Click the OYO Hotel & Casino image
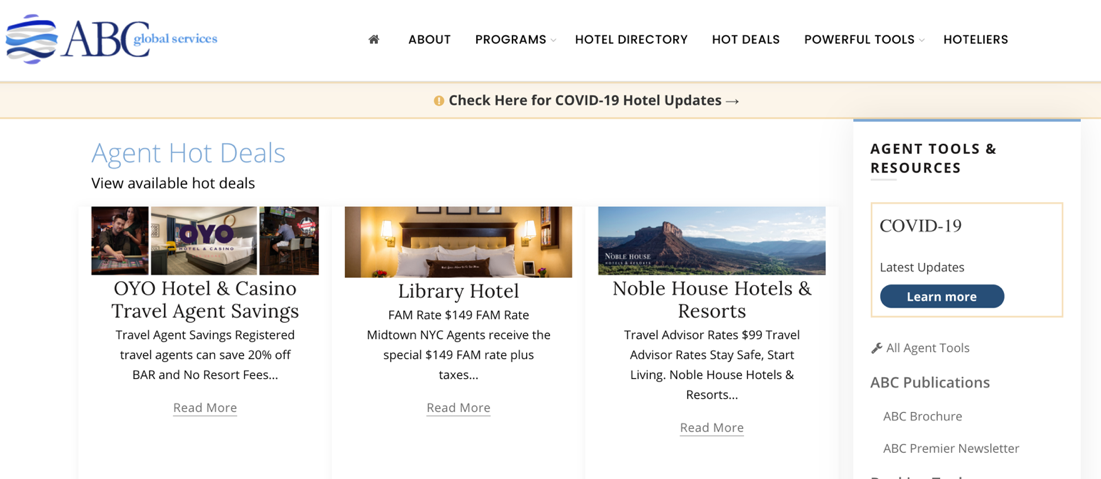The width and height of the screenshot is (1101, 479). point(205,241)
